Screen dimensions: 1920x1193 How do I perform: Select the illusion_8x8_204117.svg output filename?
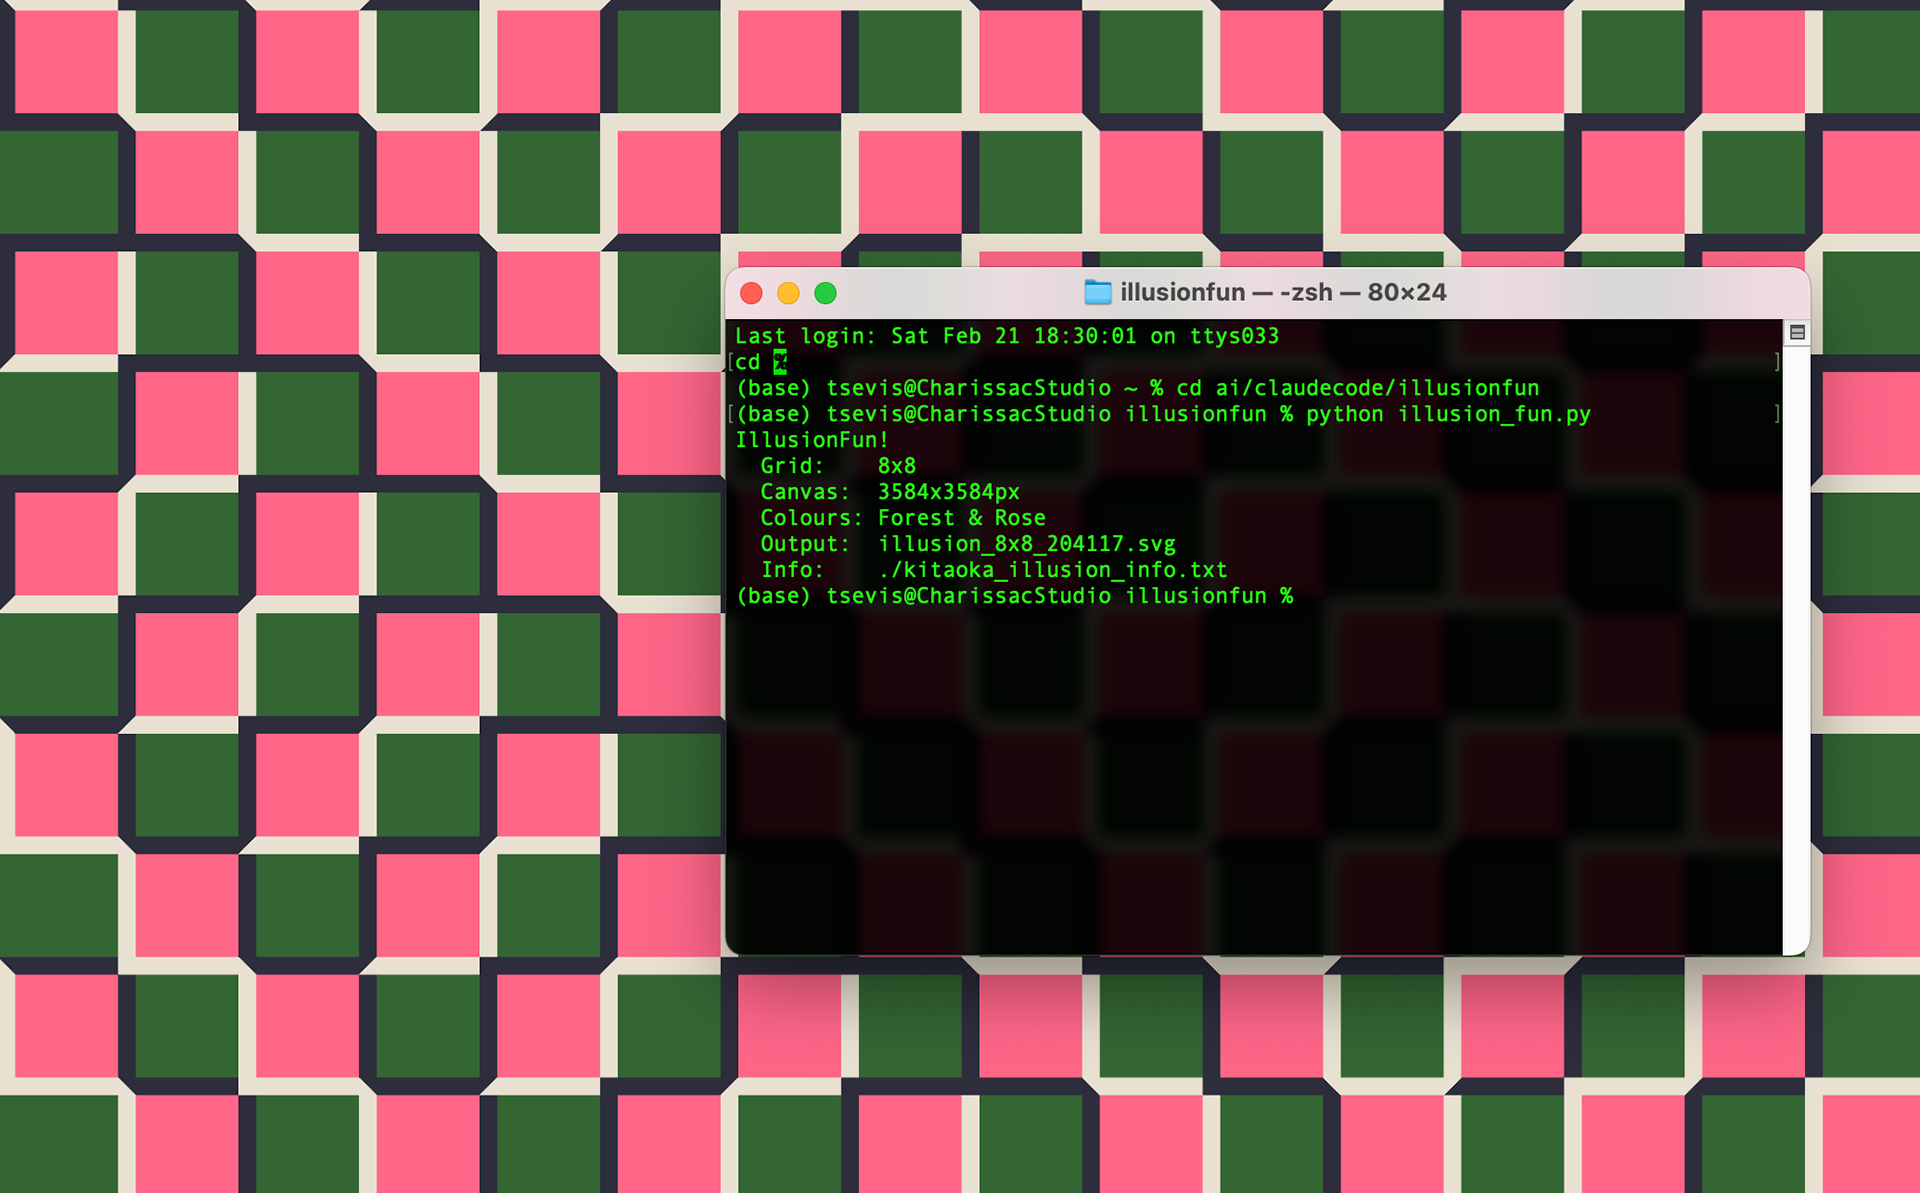(x=1026, y=543)
